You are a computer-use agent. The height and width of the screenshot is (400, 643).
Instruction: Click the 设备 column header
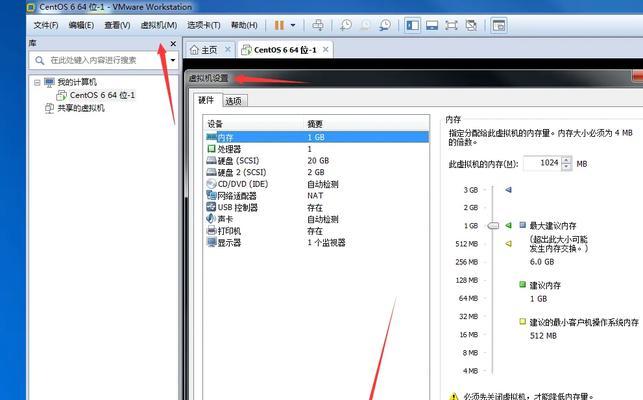215,124
